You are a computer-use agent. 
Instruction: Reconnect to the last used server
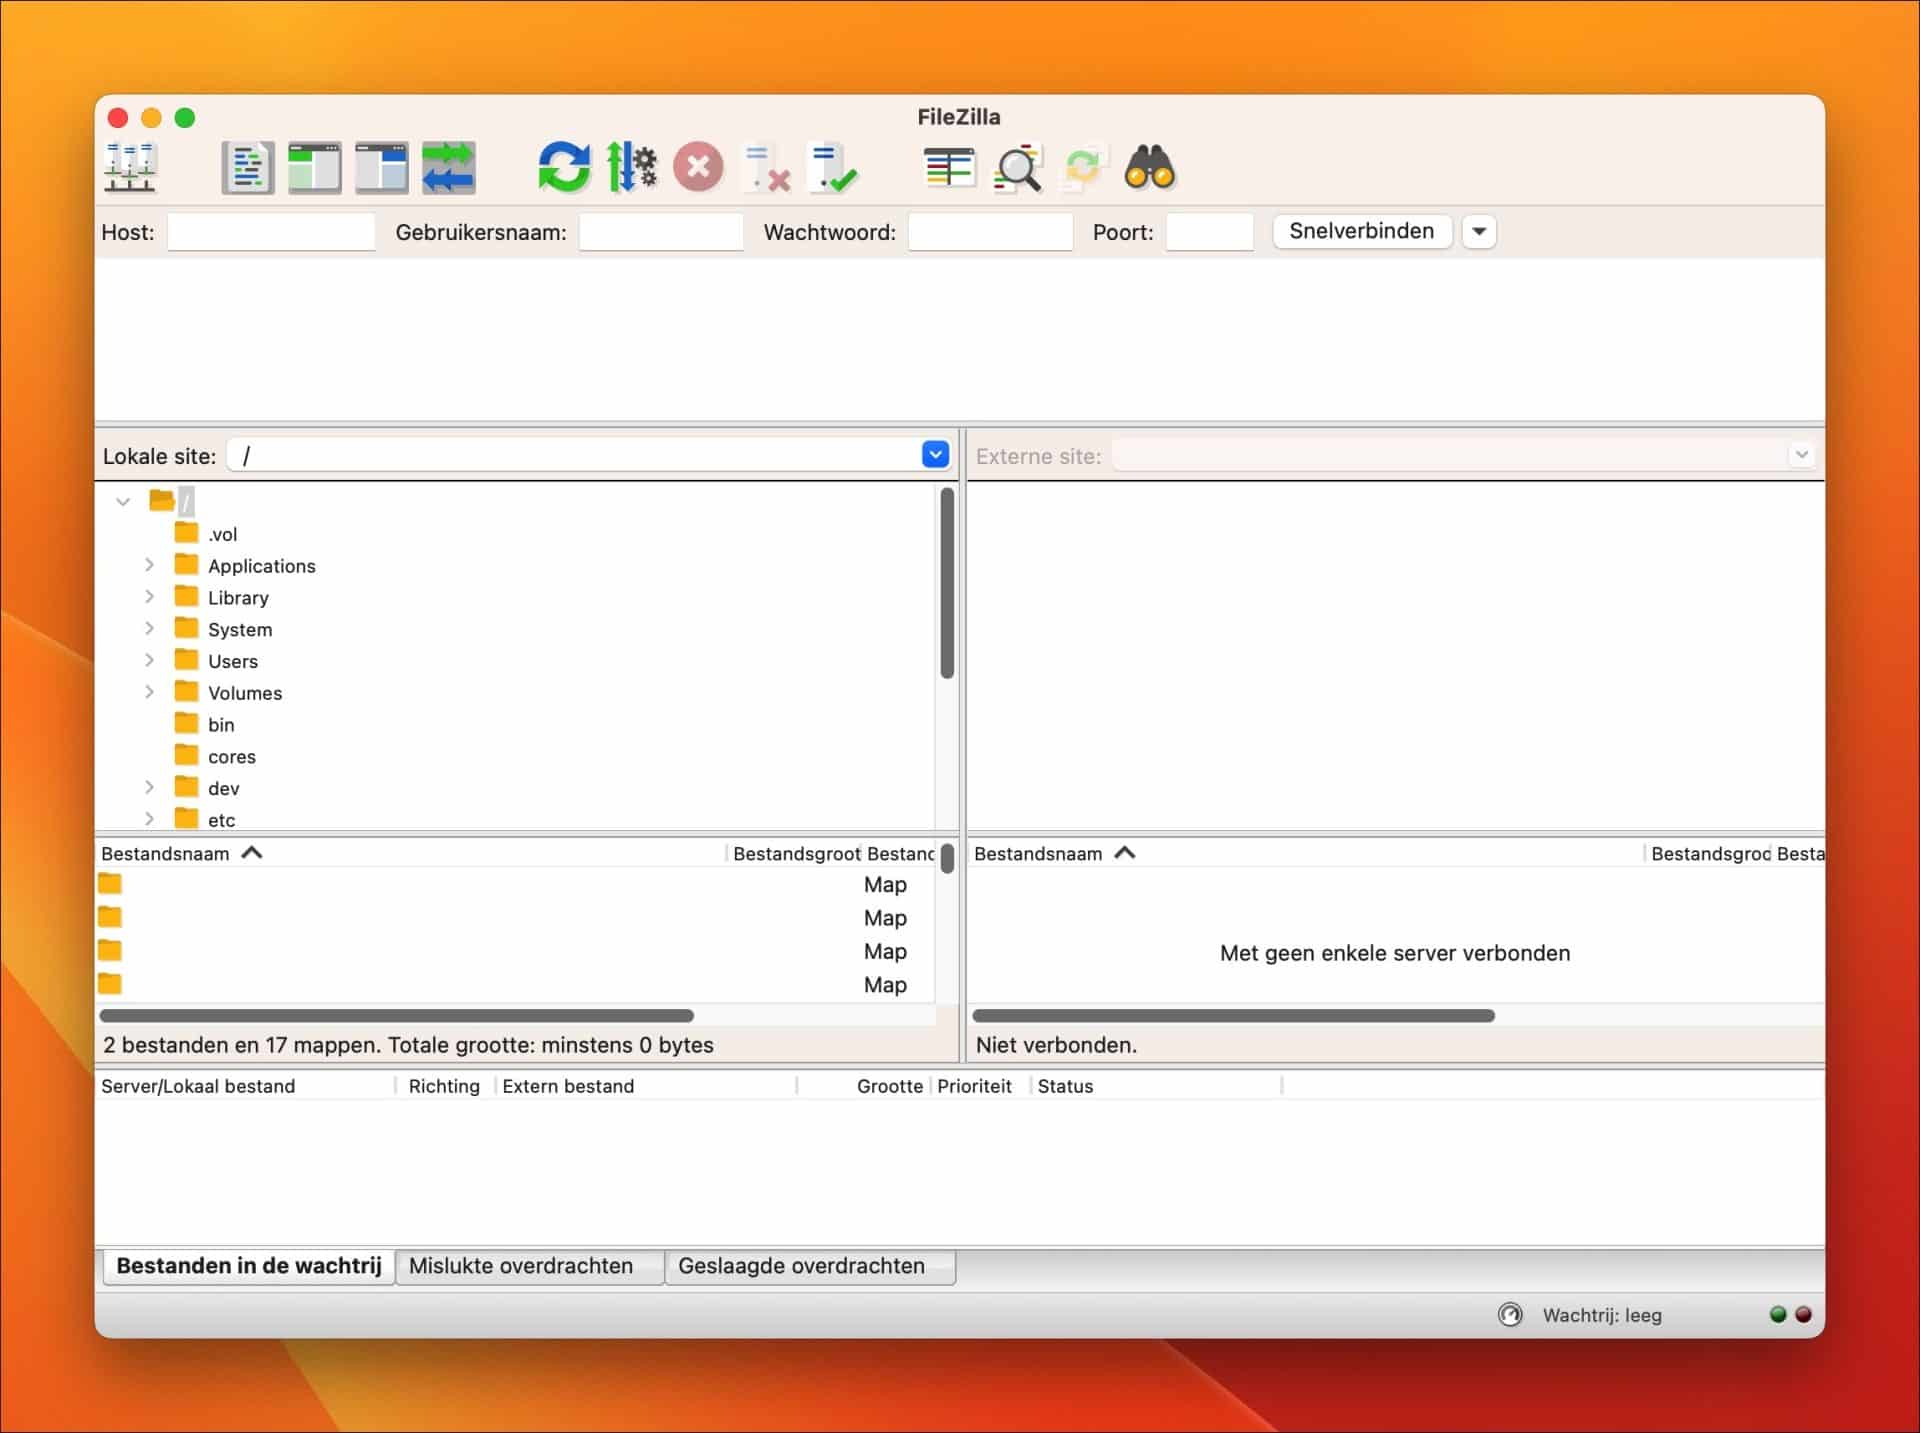pyautogui.click(x=834, y=167)
